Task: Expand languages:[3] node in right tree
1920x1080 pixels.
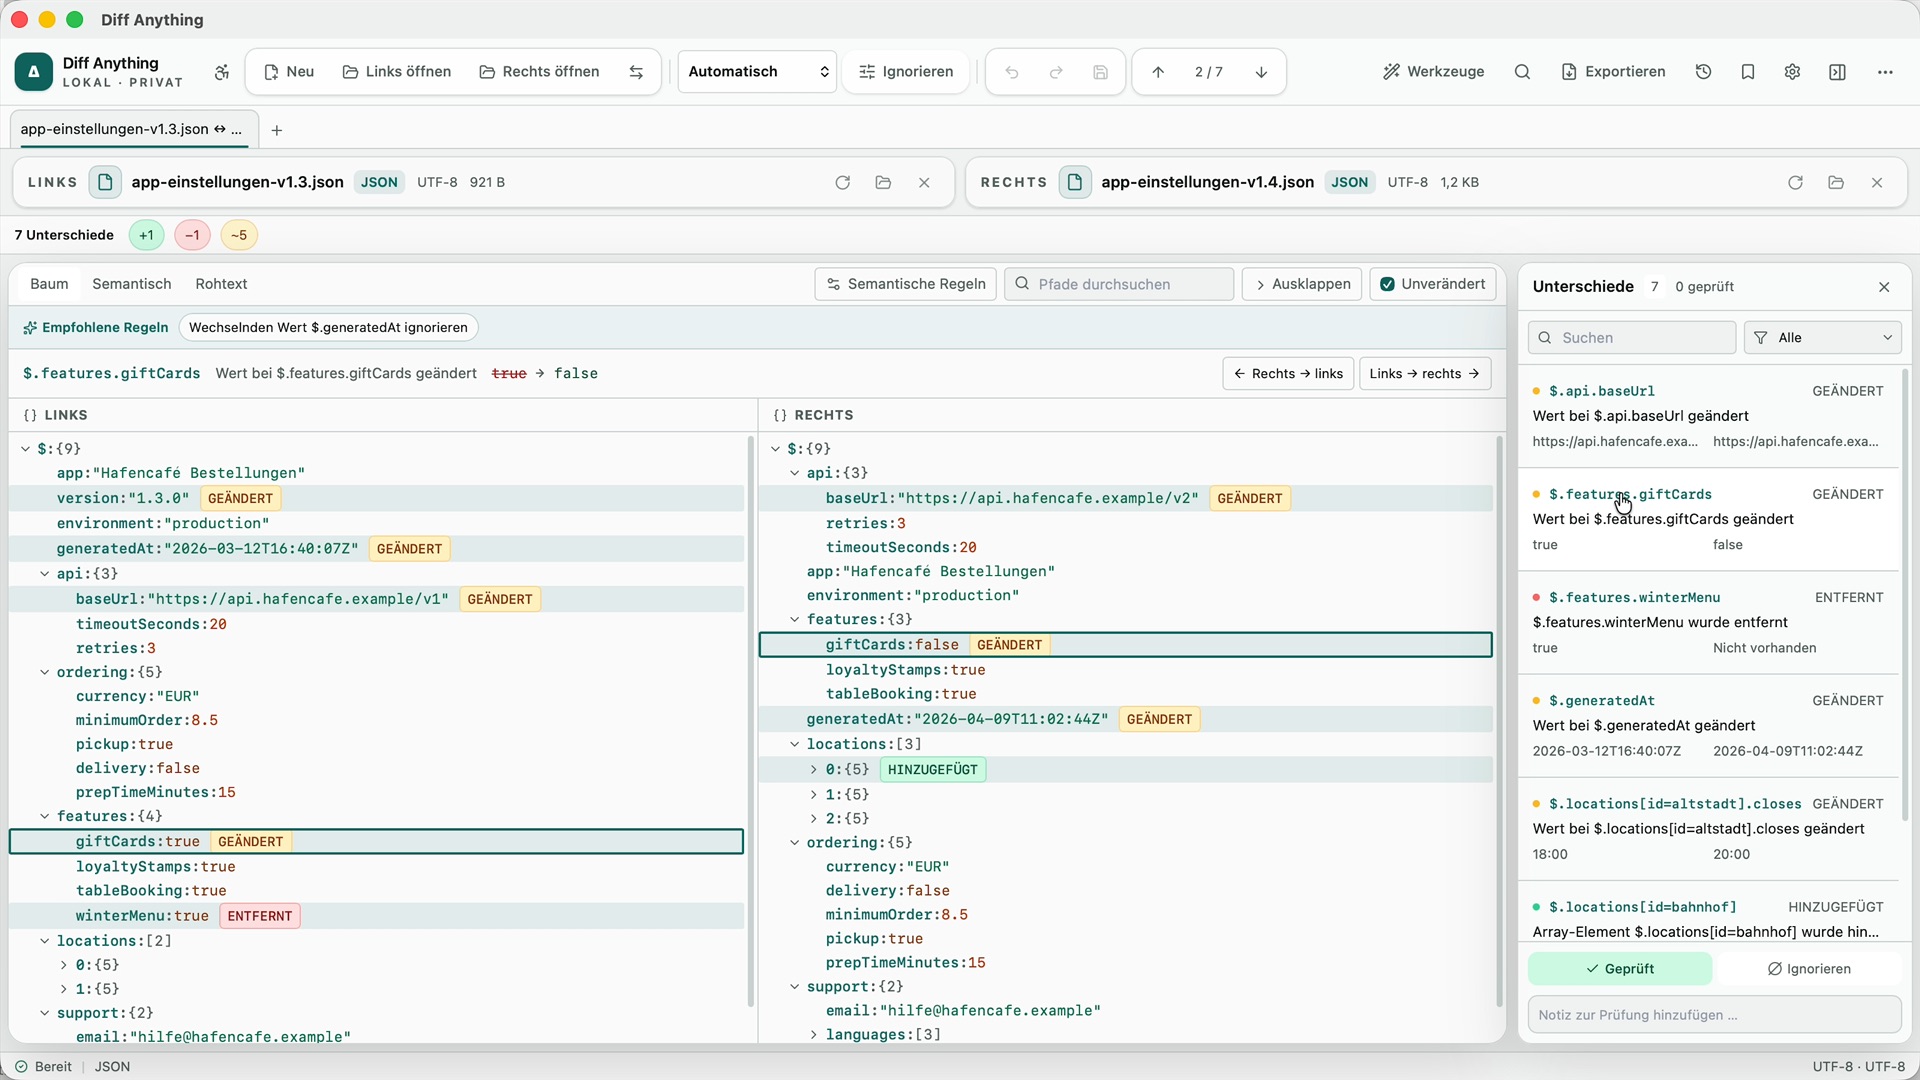Action: click(x=813, y=1035)
